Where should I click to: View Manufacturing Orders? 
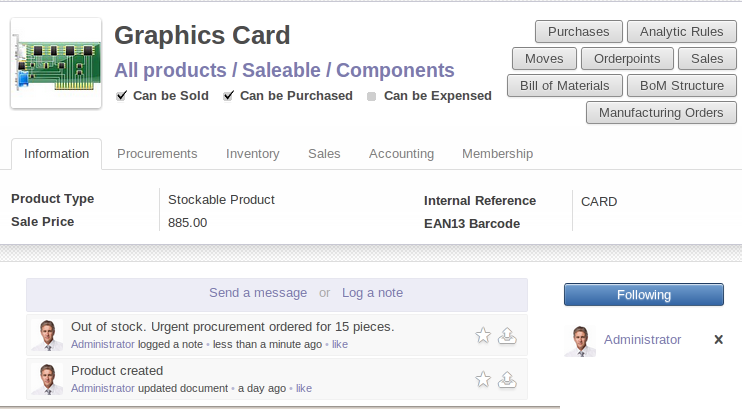coord(660,113)
